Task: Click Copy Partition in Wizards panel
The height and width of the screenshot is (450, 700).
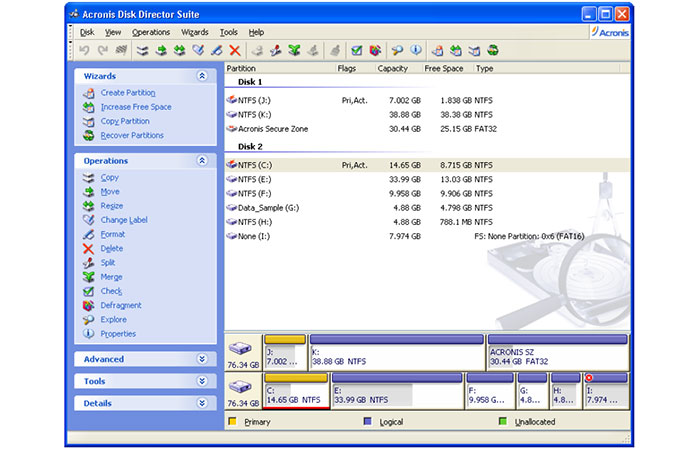Action: coord(125,121)
